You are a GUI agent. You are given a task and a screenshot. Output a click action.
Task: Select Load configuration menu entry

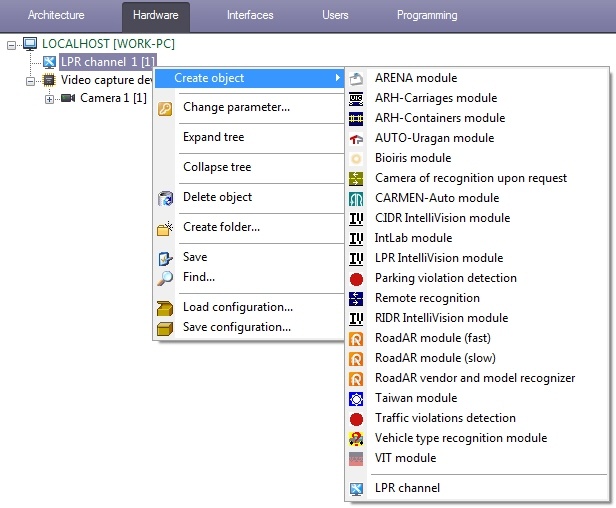click(237, 307)
